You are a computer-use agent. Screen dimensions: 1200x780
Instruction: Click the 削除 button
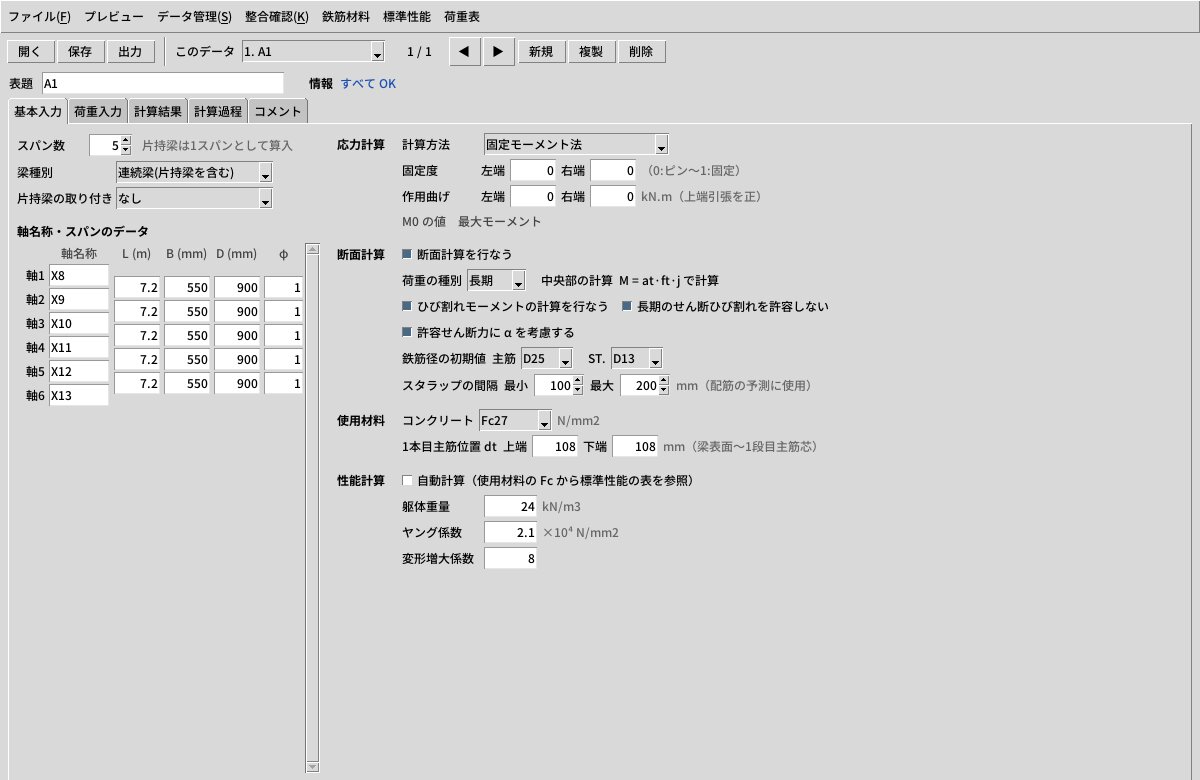coord(642,52)
